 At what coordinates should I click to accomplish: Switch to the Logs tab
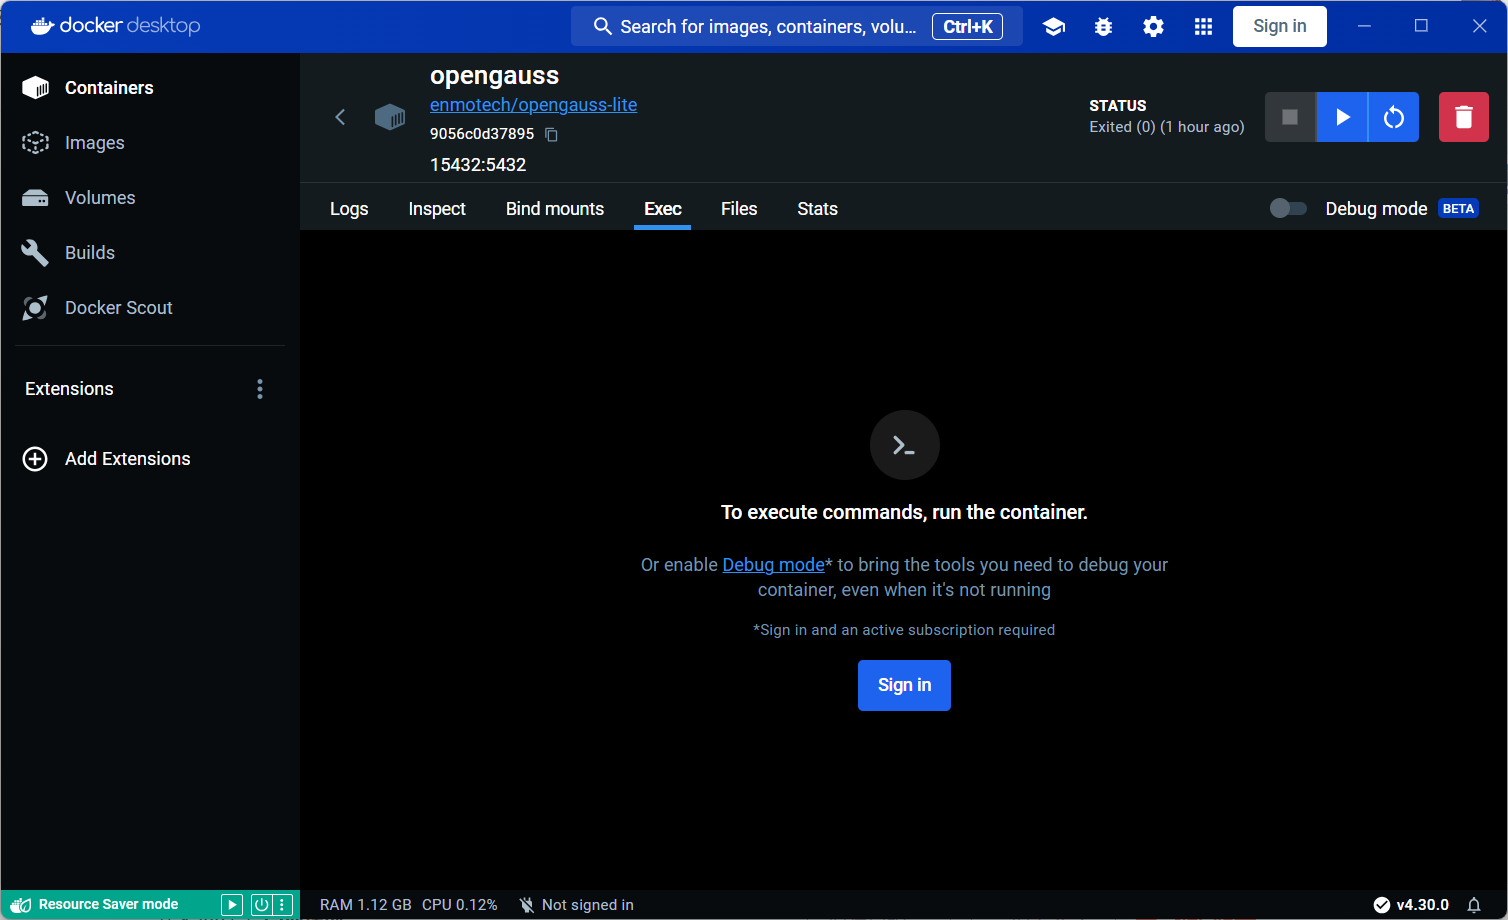pos(348,209)
